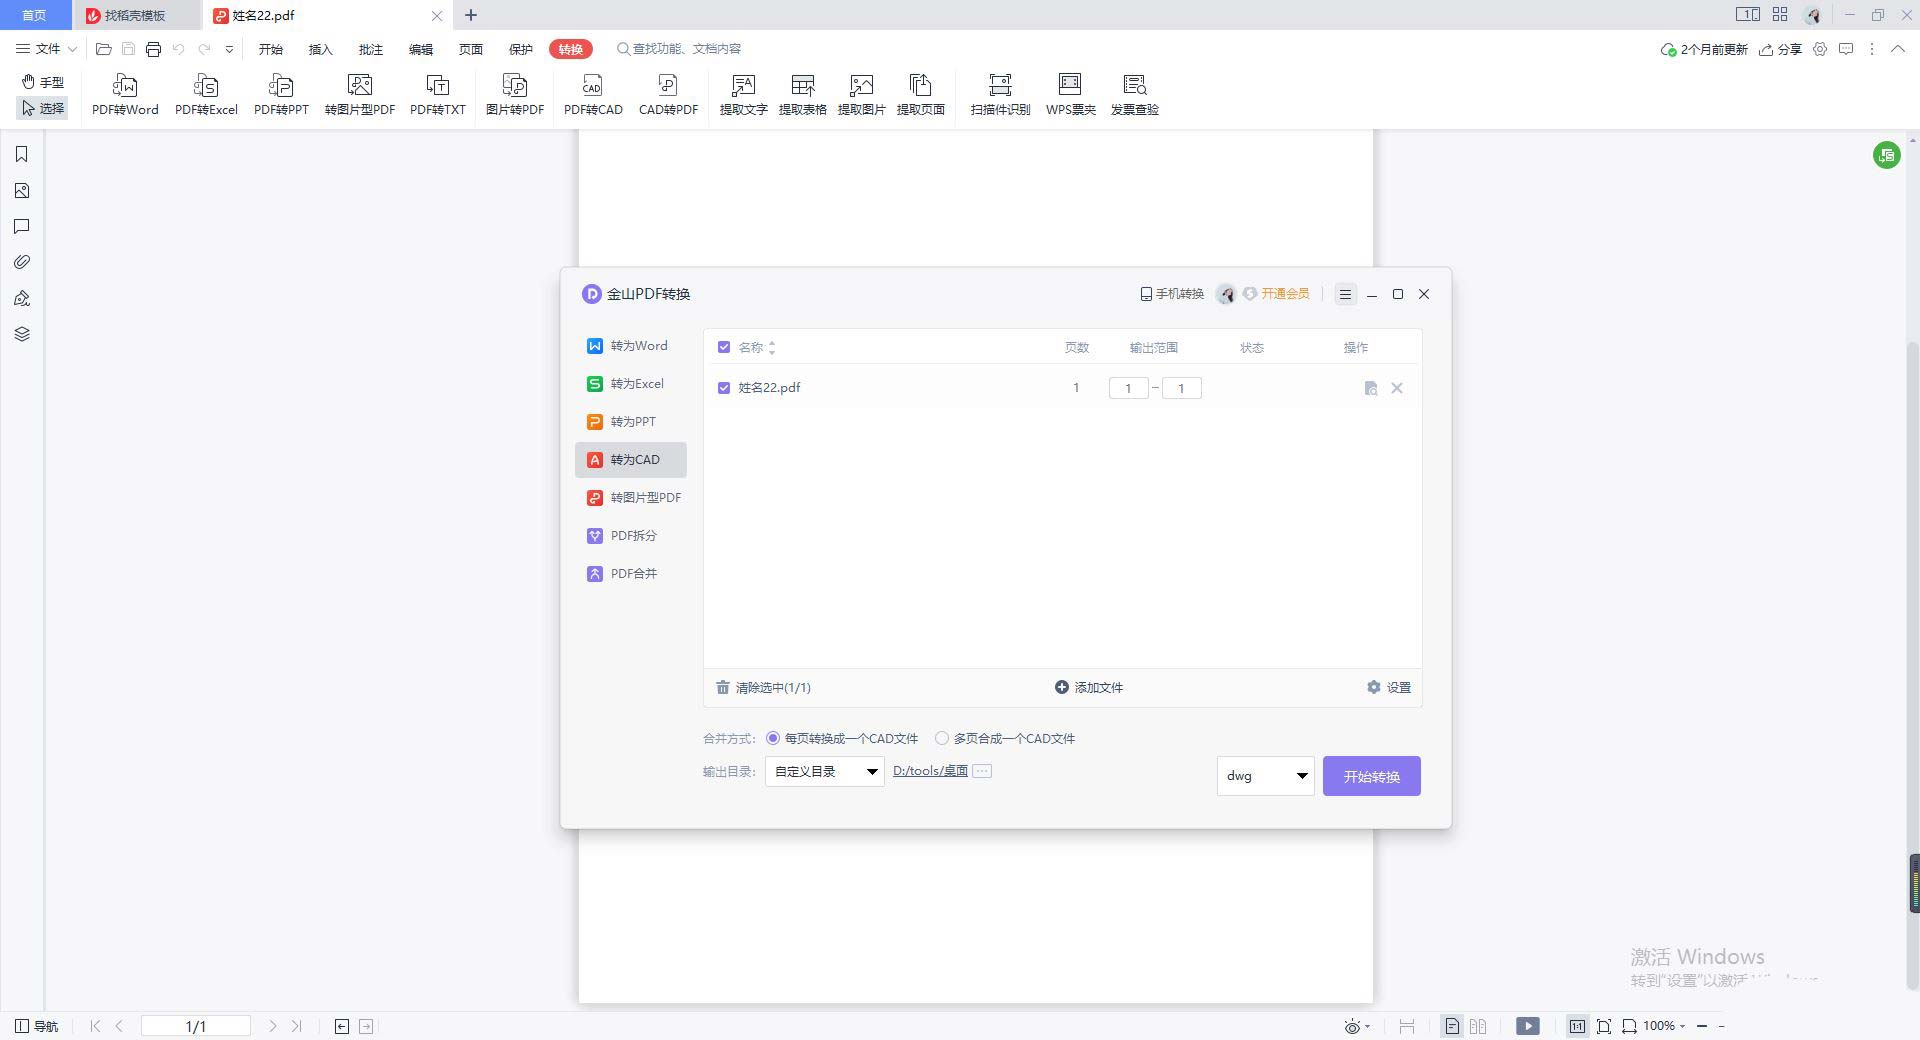Toggle the select-all checkbox beside 名称
1920x1040 pixels.
click(x=724, y=347)
